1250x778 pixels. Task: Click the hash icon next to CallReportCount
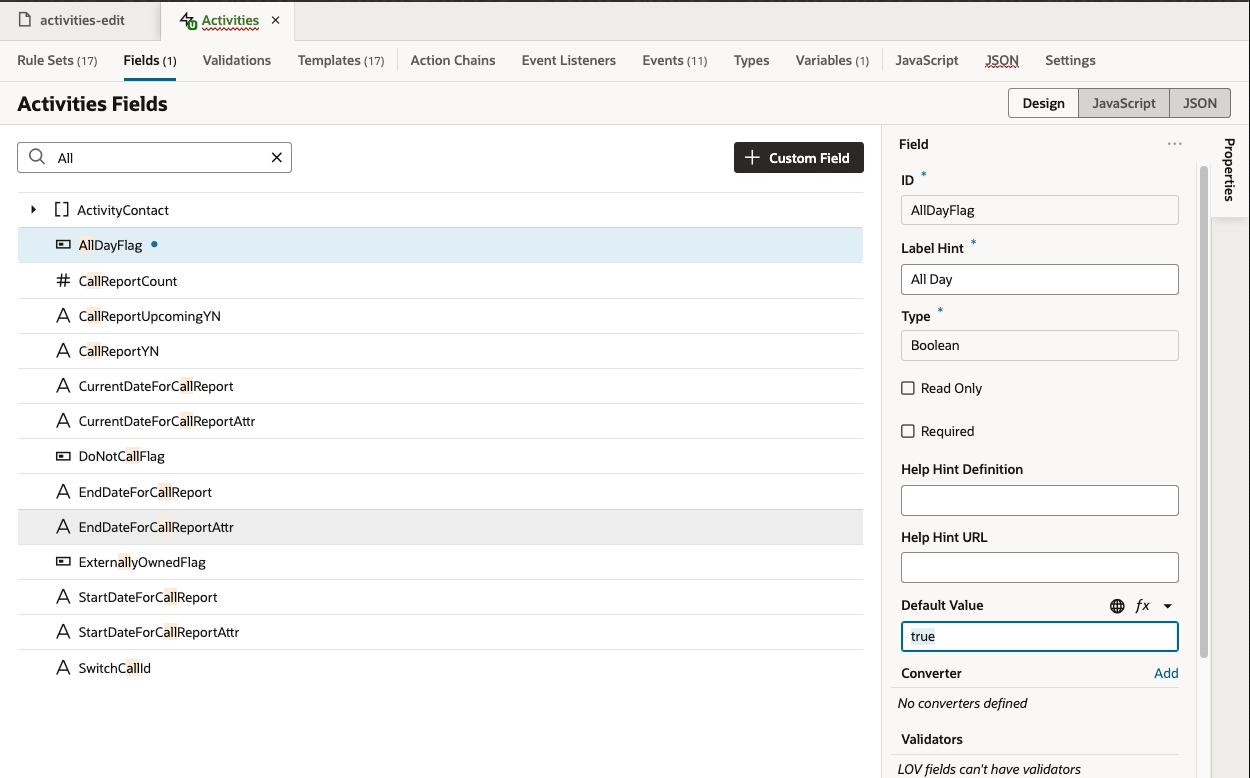(63, 281)
